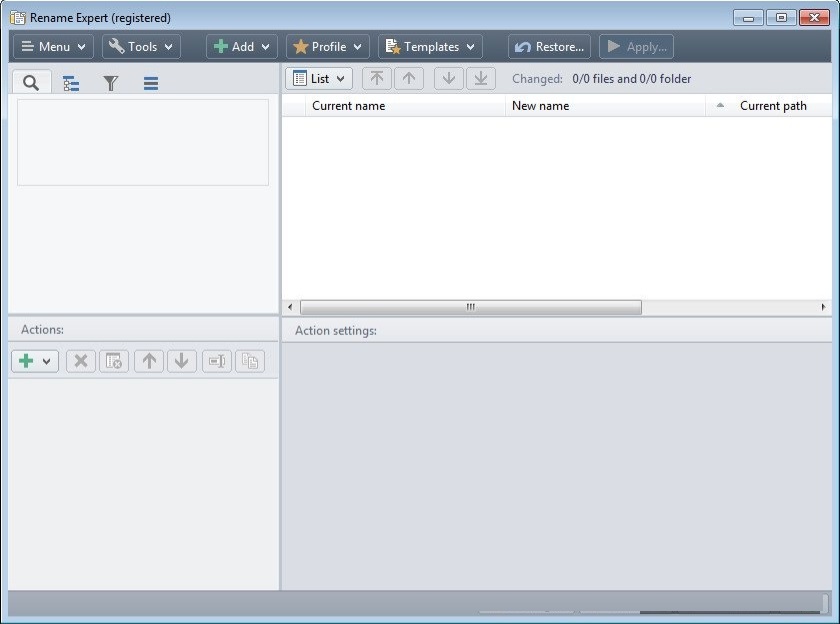Move selected file up one position
The height and width of the screenshot is (624, 840).
(409, 79)
